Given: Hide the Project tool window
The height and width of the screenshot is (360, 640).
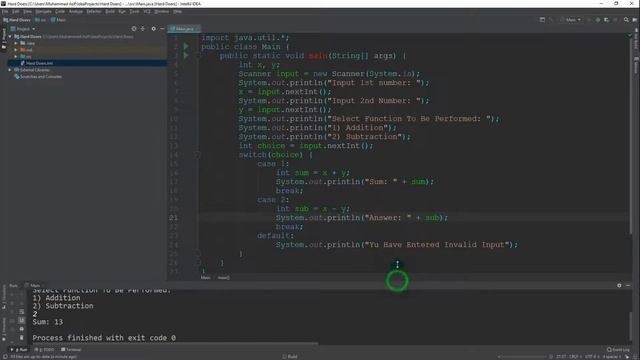Looking at the screenshot, I should coord(162,29).
